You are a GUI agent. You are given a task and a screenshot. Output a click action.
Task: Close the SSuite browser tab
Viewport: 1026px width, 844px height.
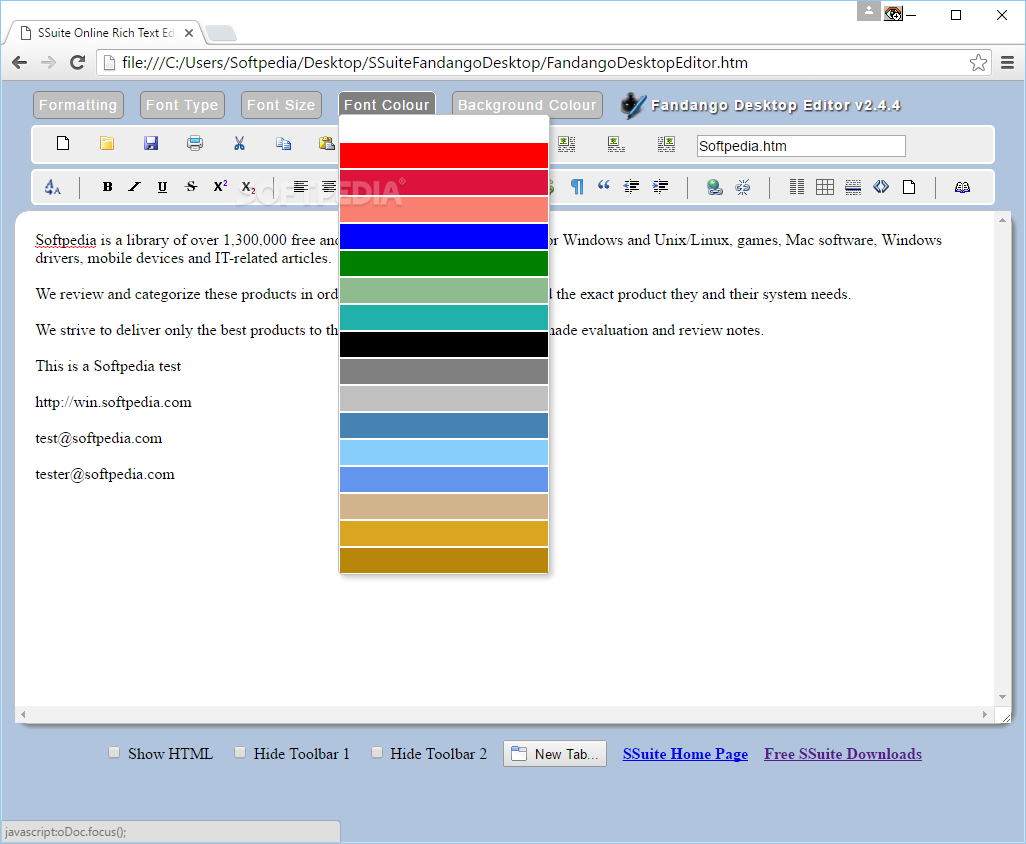click(189, 33)
